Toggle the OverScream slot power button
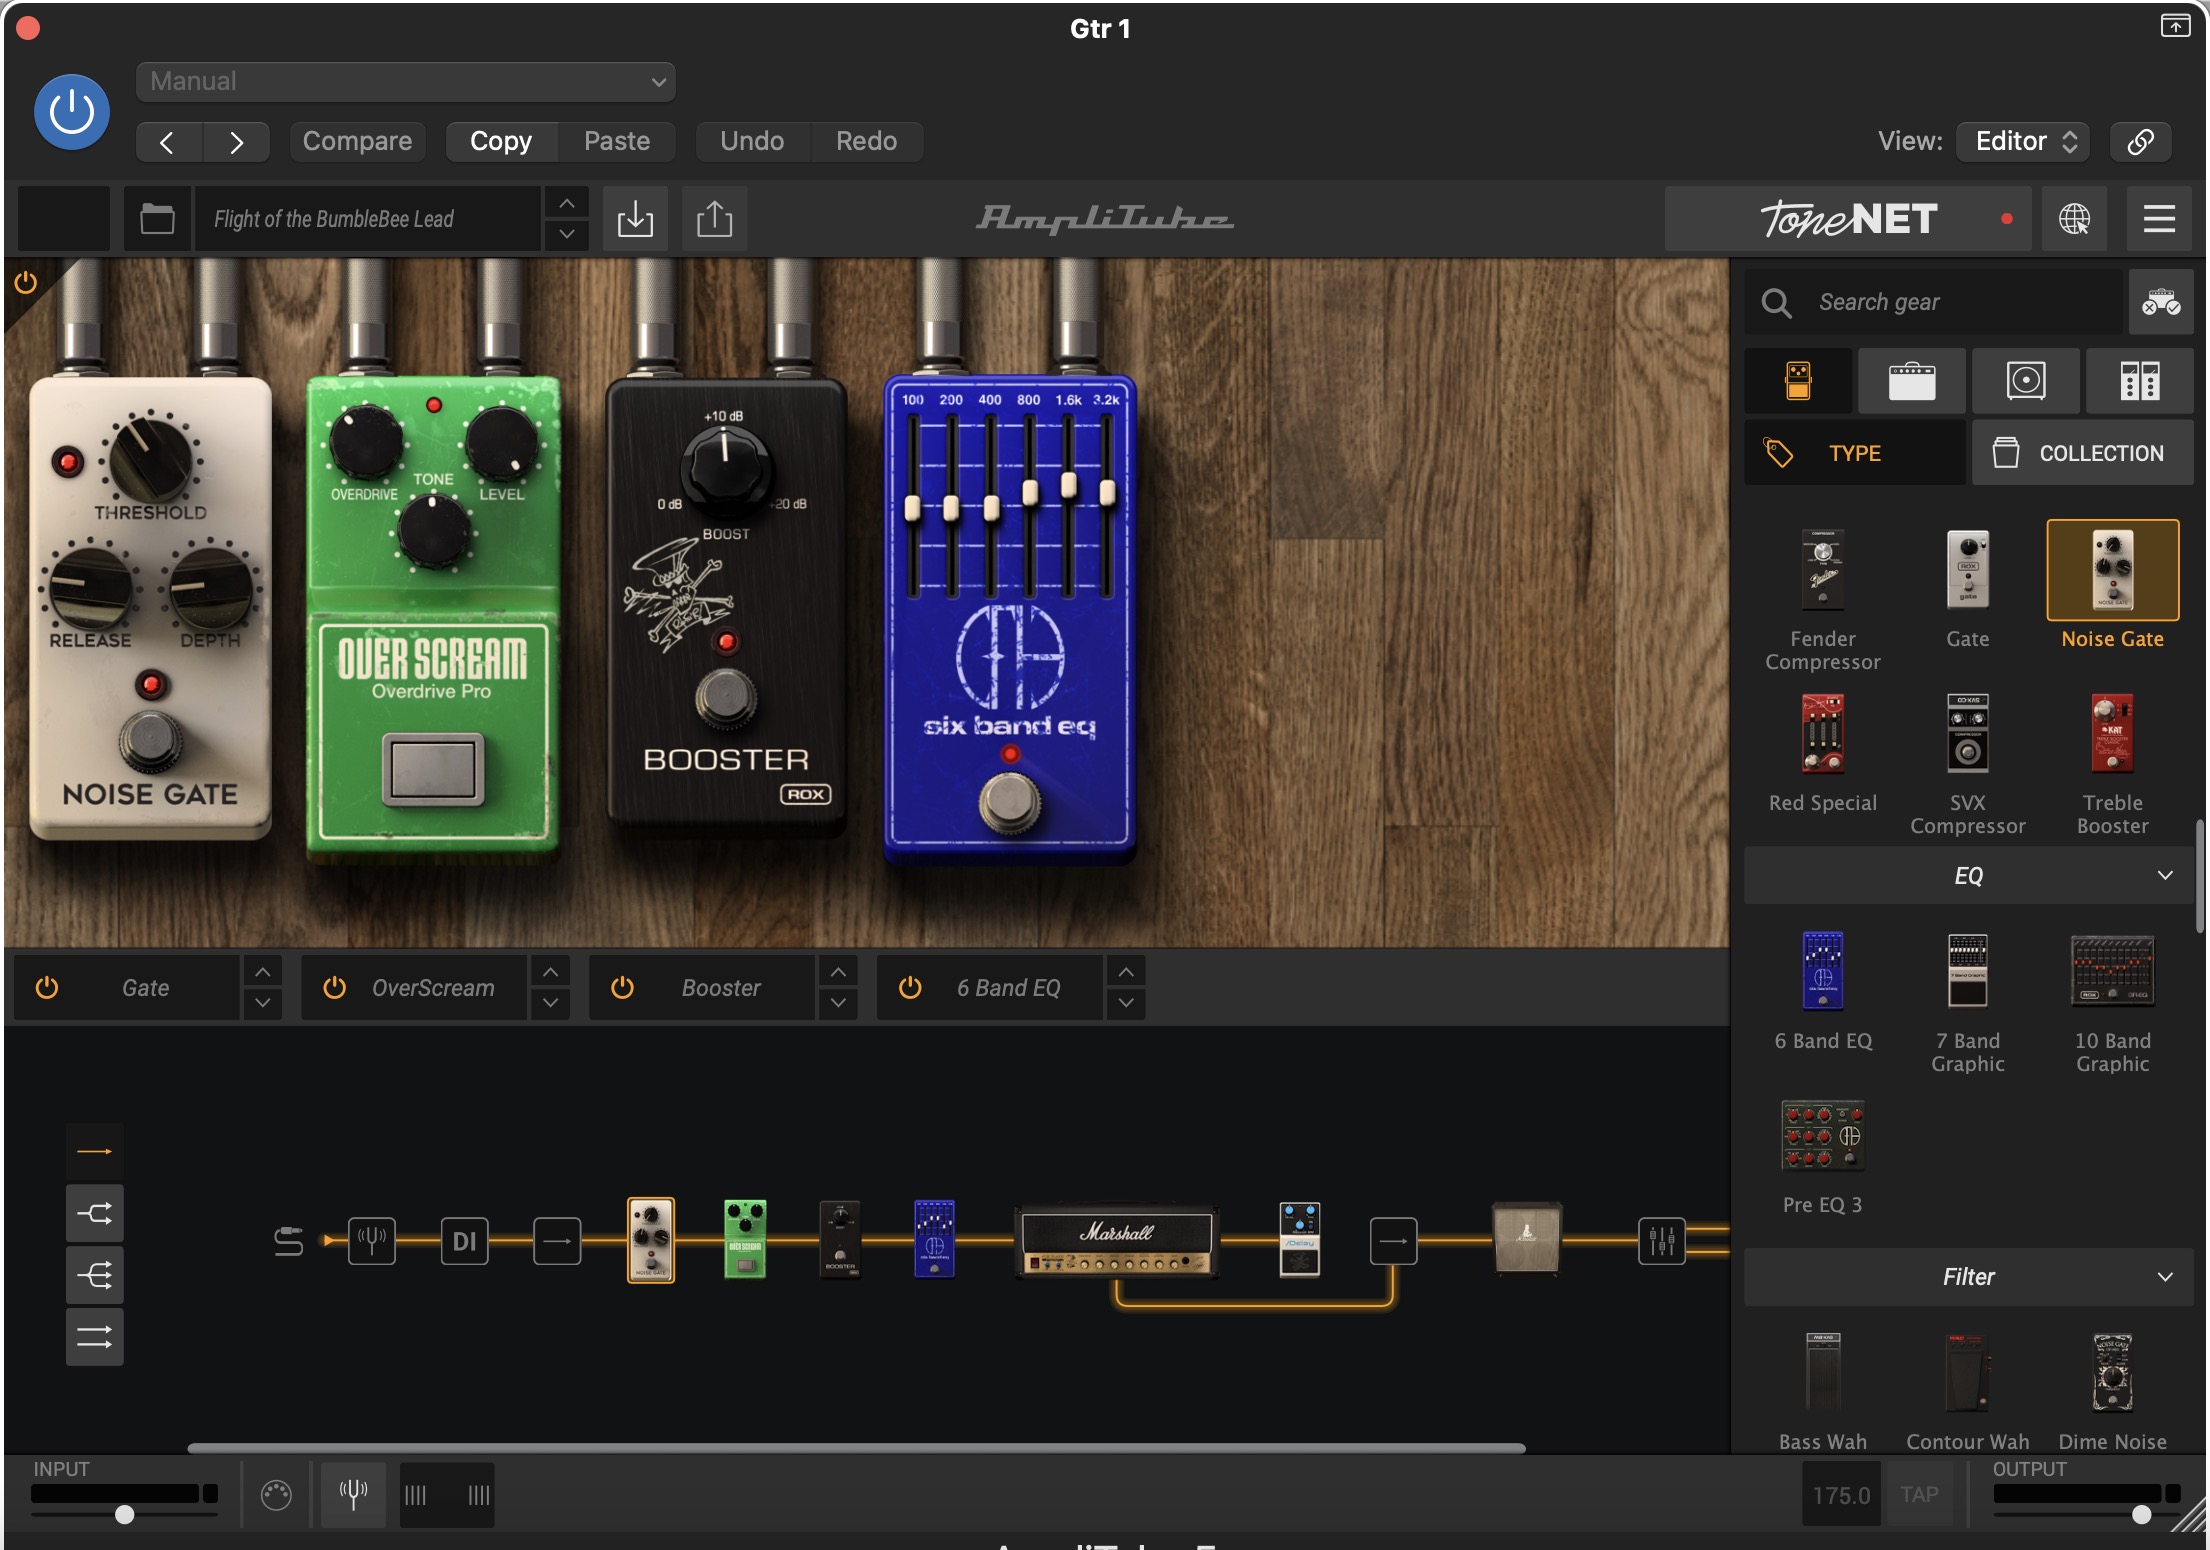This screenshot has height=1550, width=2210. click(335, 988)
